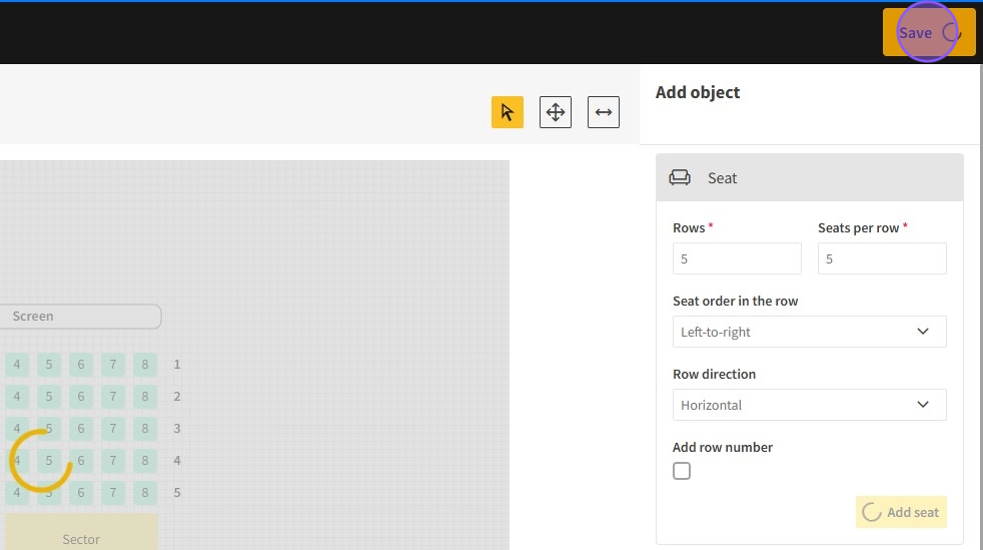
Task: Choose the horizontal resize arrow tool
Action: (603, 112)
